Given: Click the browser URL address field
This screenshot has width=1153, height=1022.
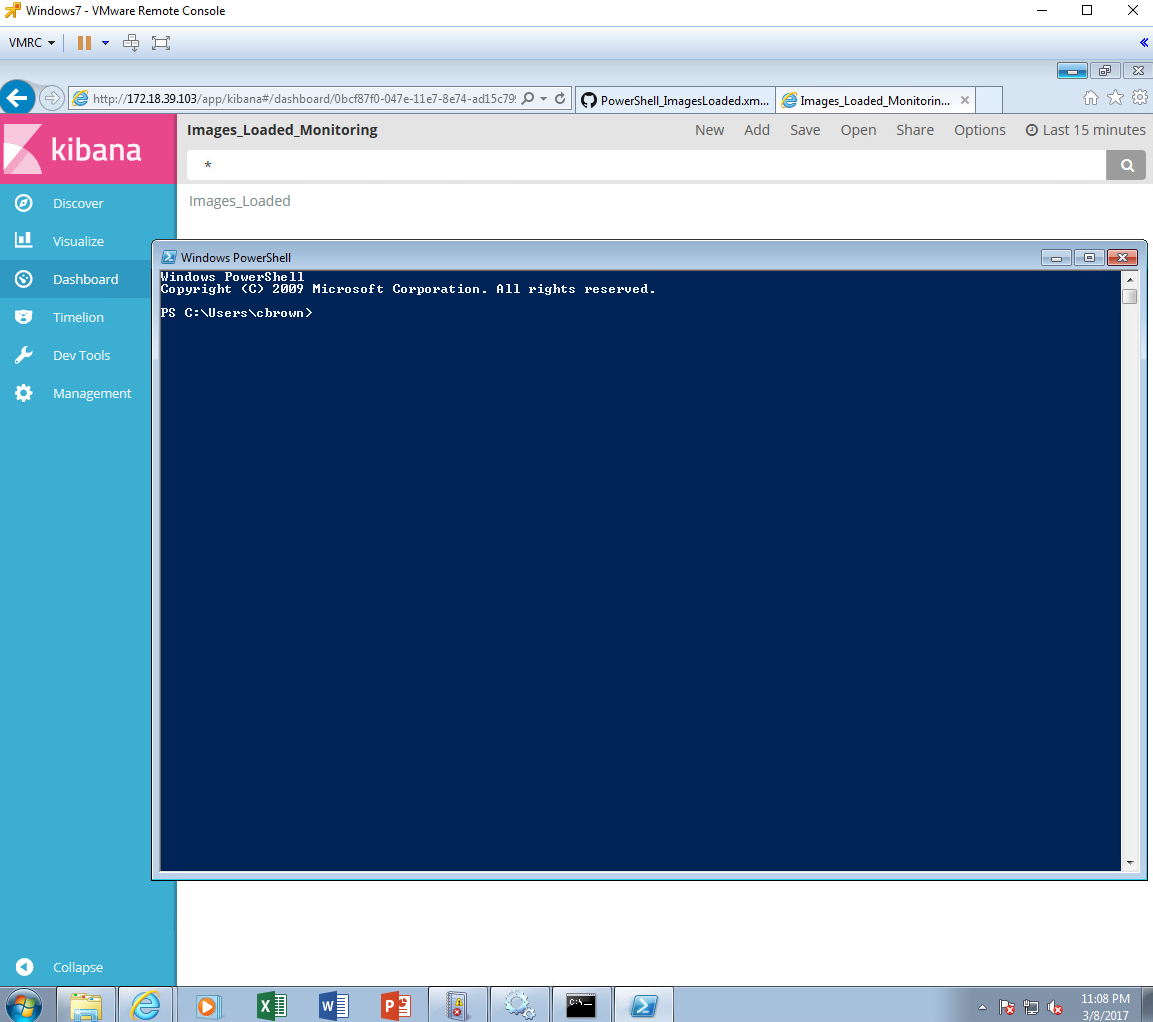Looking at the screenshot, I should coord(304,99).
